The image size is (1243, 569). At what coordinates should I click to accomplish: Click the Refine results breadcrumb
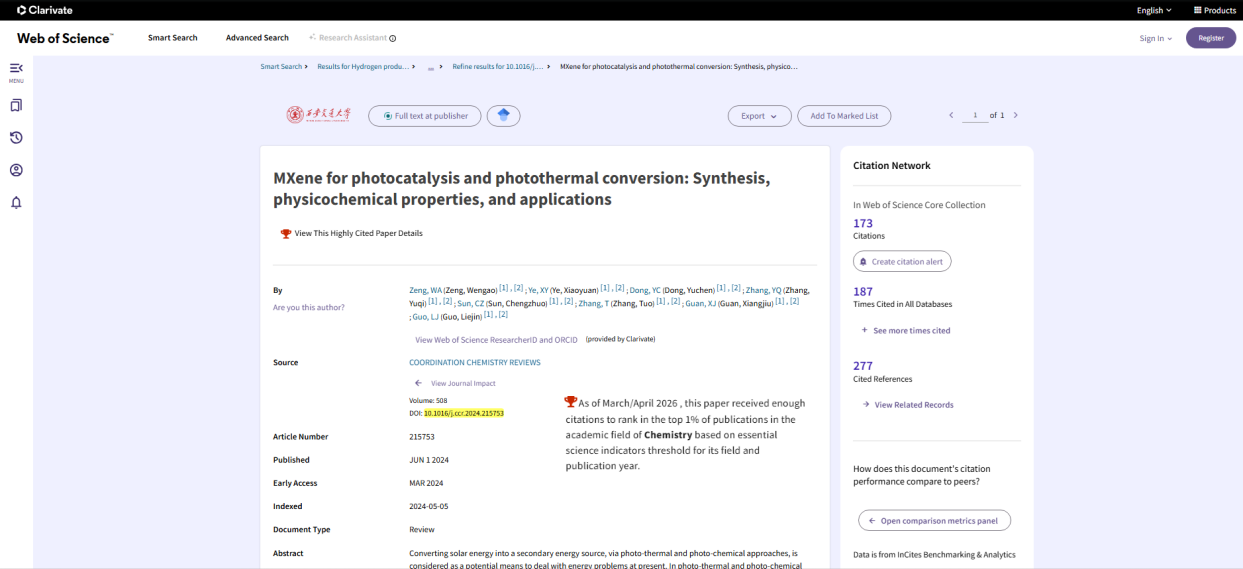(x=497, y=67)
